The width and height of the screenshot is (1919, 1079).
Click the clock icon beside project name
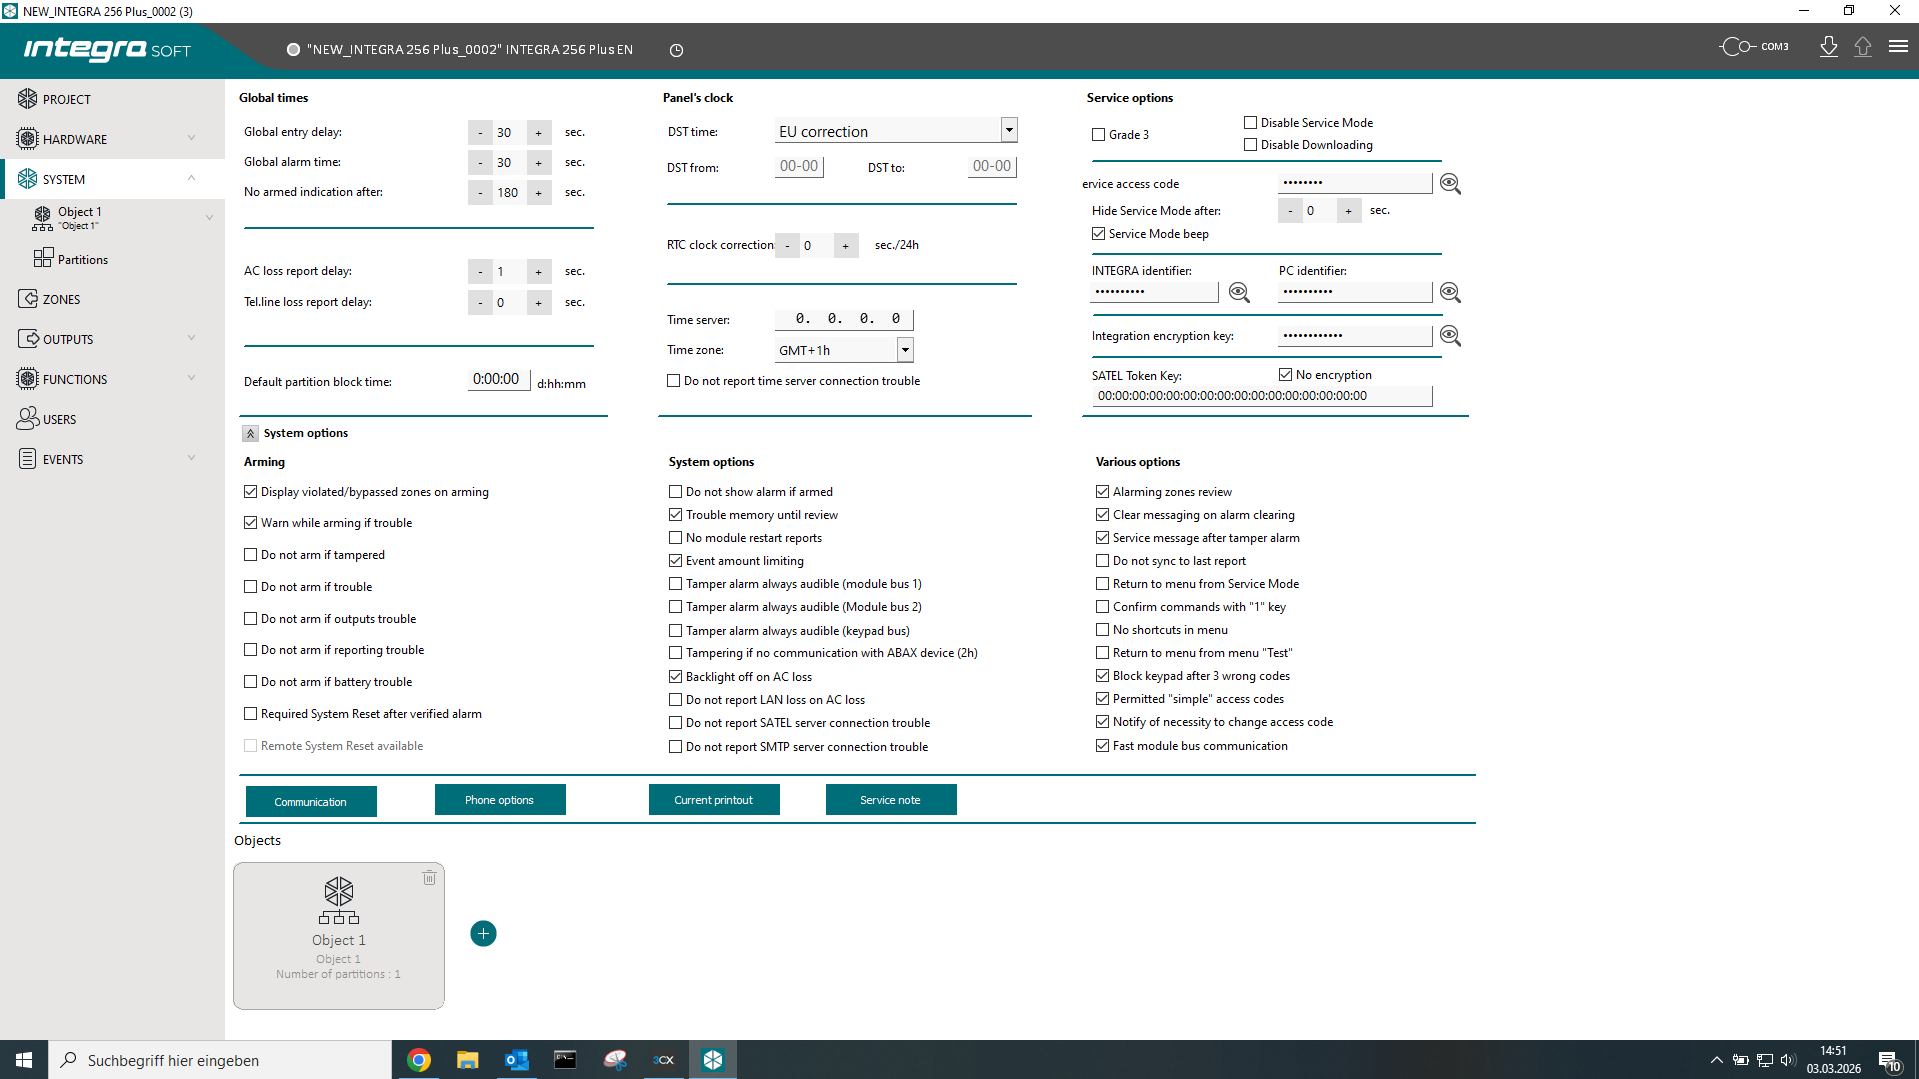point(676,50)
